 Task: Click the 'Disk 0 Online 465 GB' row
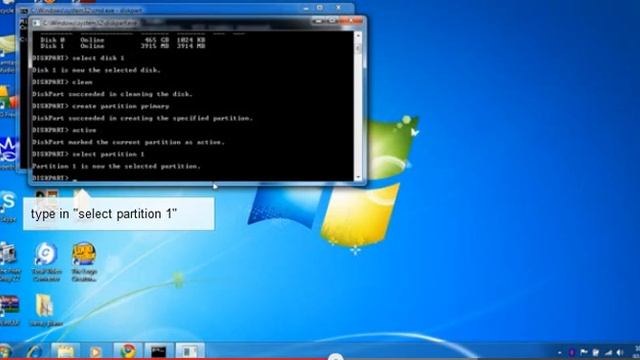(x=122, y=40)
